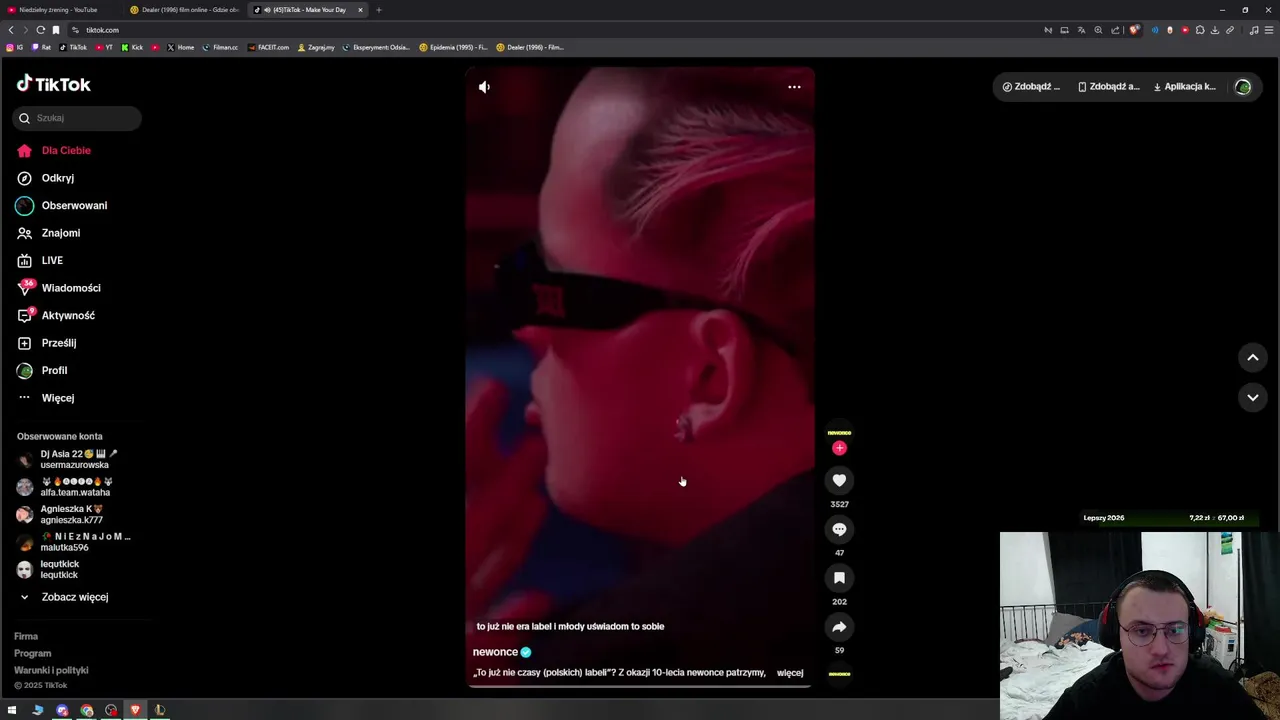Open the browser downloads icon
Image resolution: width=1280 pixels, height=720 pixels.
point(1215,30)
